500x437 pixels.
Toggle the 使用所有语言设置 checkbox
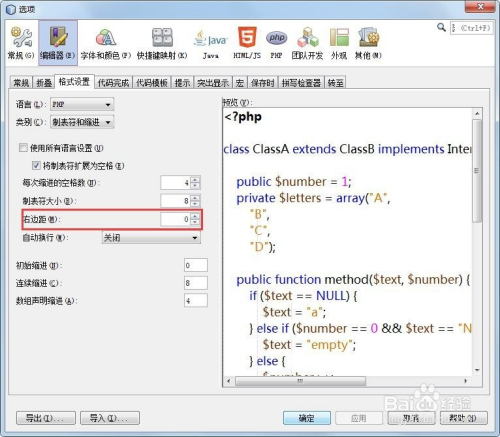coord(23,148)
